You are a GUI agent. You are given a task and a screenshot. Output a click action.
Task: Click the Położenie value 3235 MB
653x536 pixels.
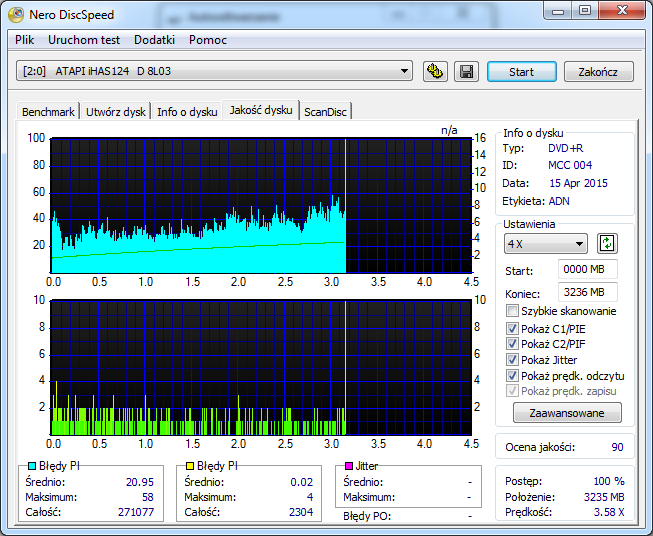click(604, 497)
